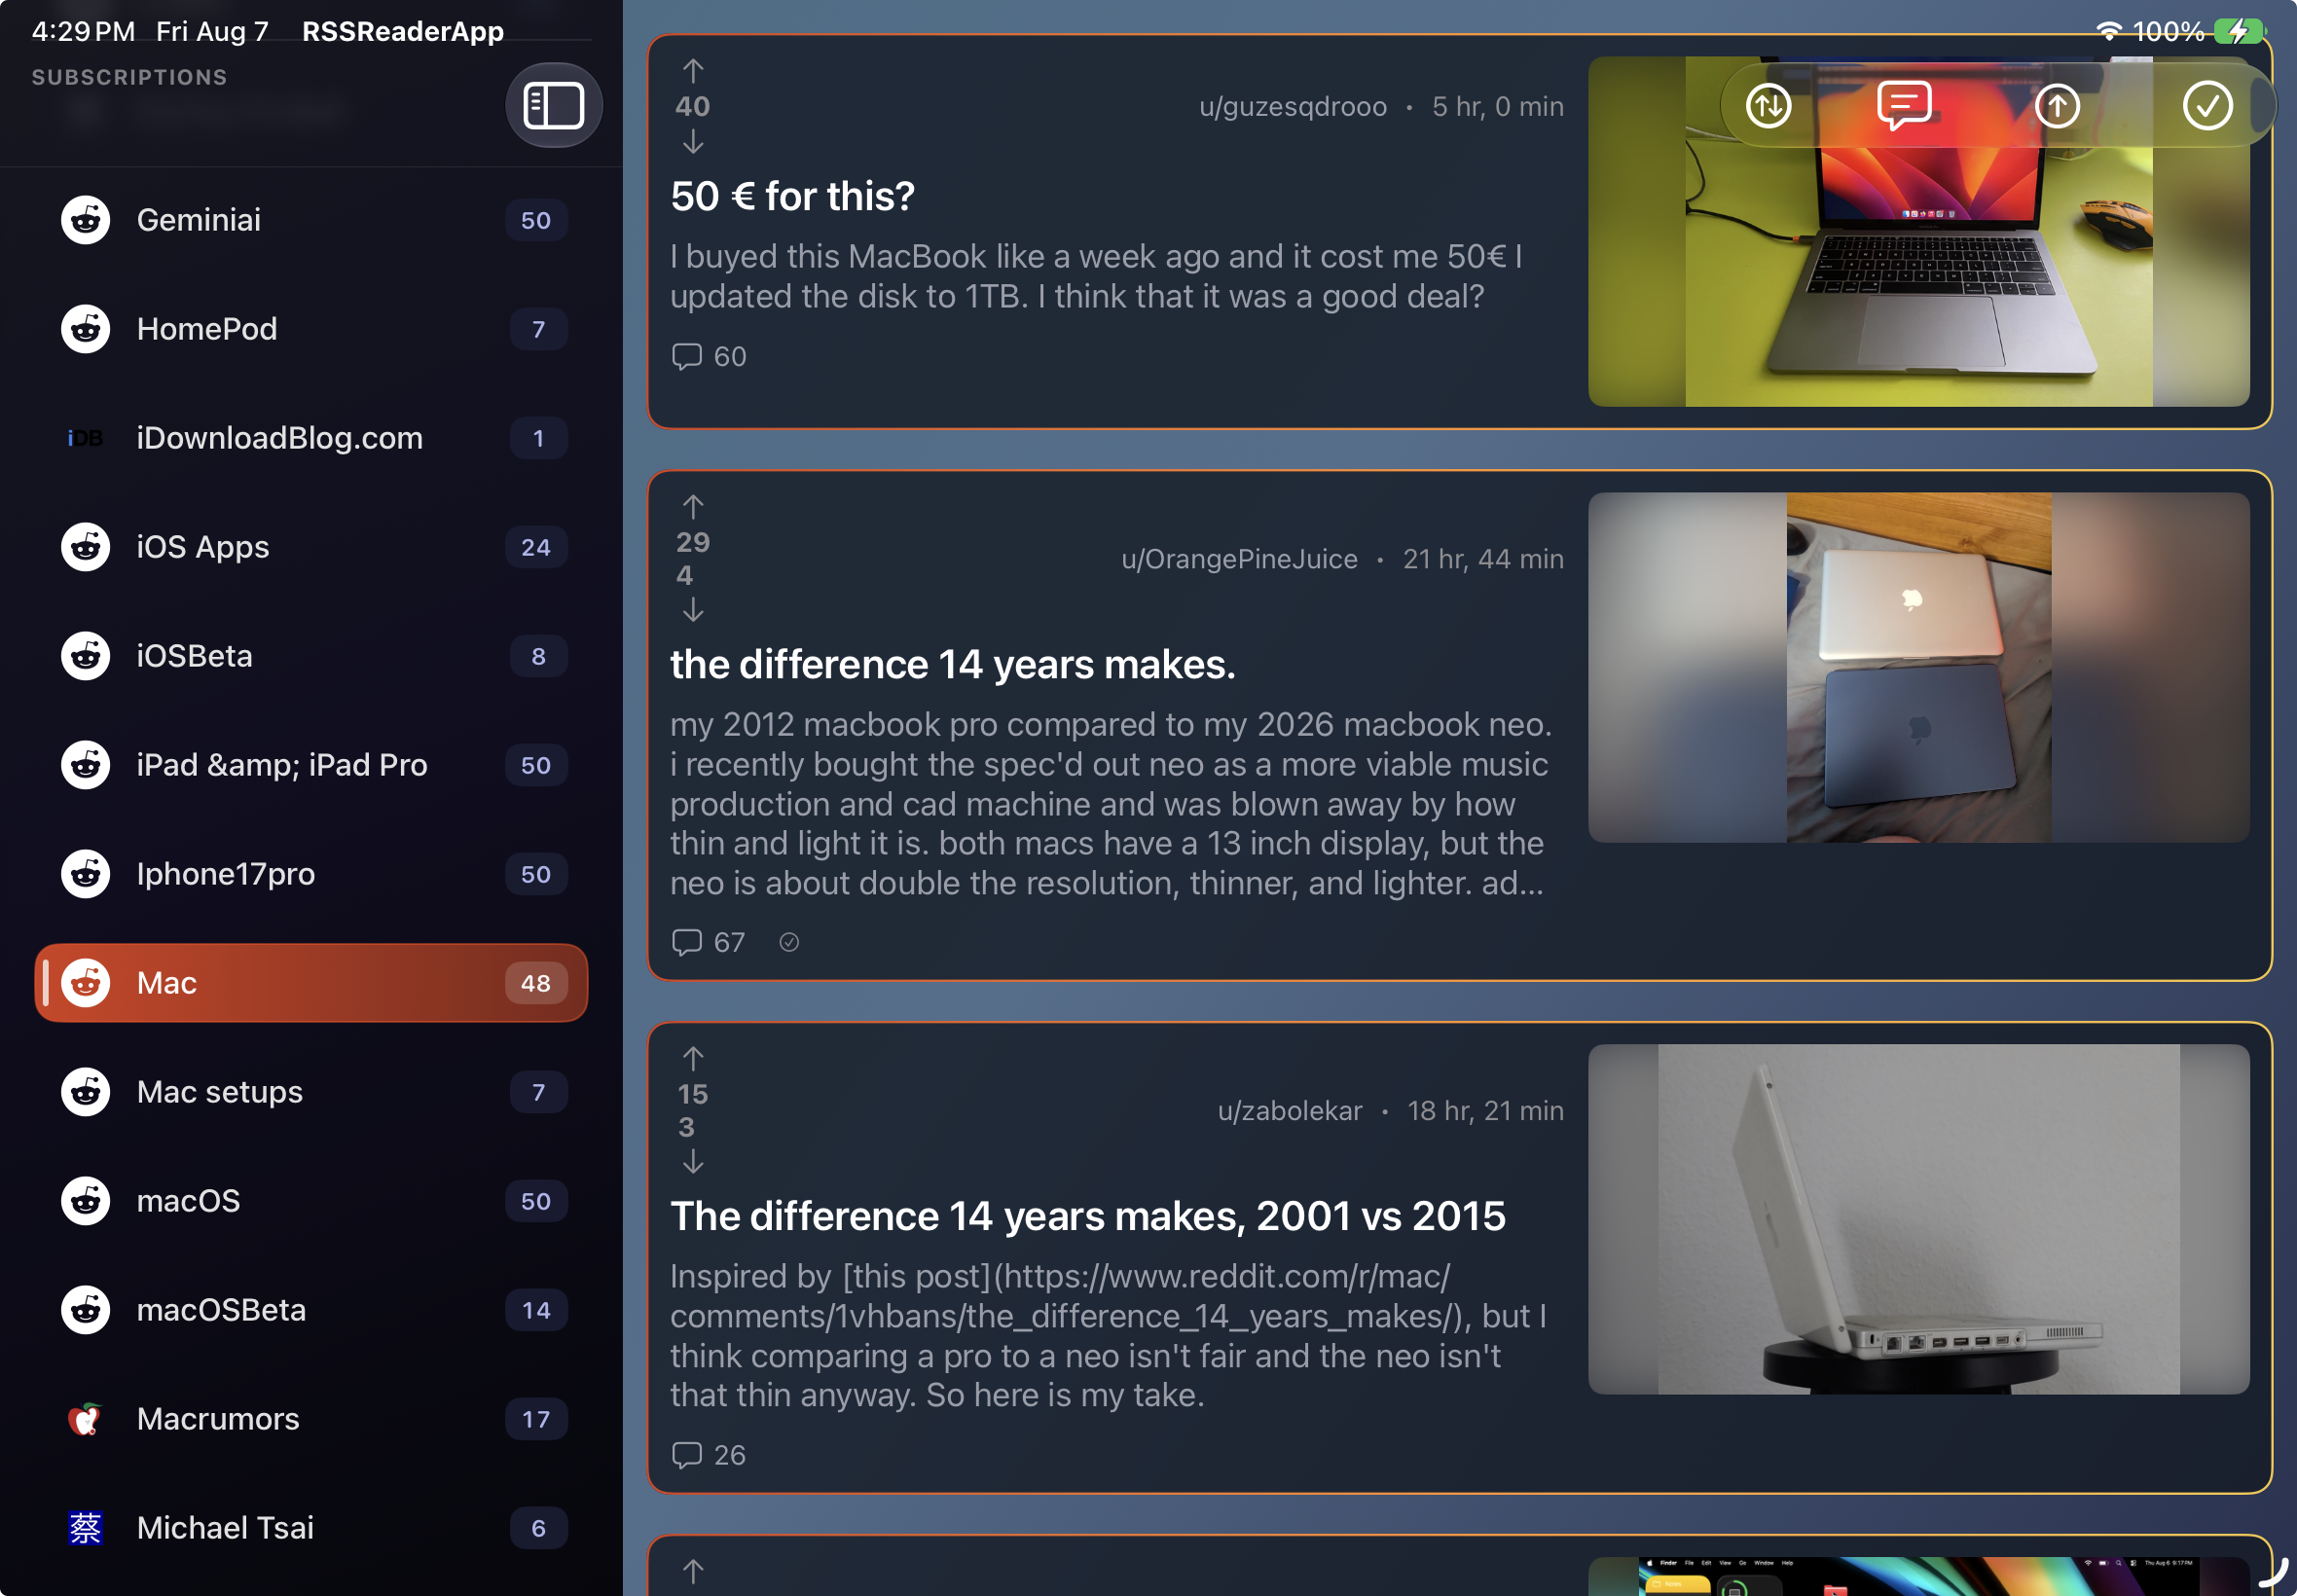The width and height of the screenshot is (2297, 1596).
Task: Click the read checkmark badge beside 67 comments
Action: coord(789,942)
